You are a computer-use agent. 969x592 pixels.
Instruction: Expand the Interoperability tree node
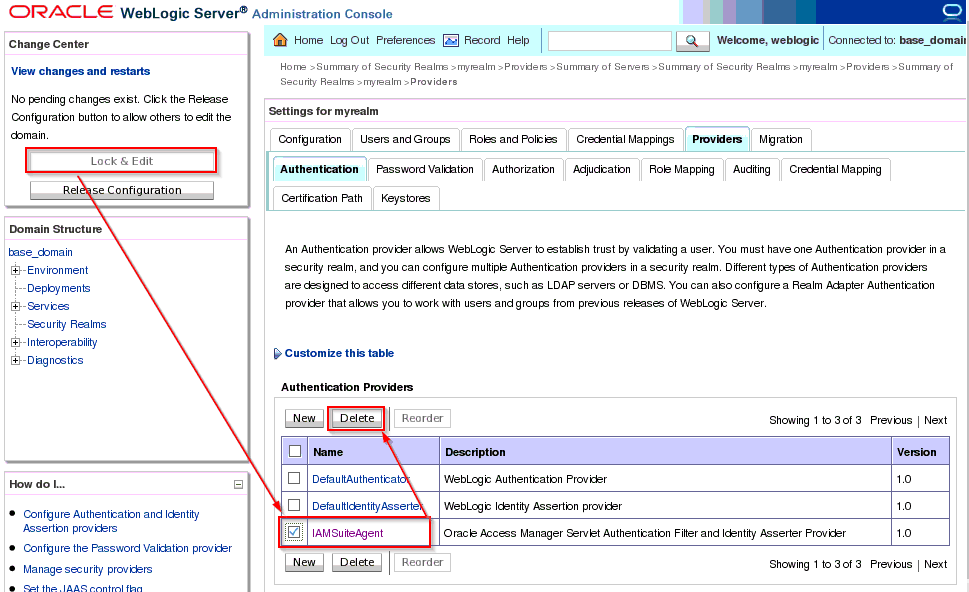[16, 343]
